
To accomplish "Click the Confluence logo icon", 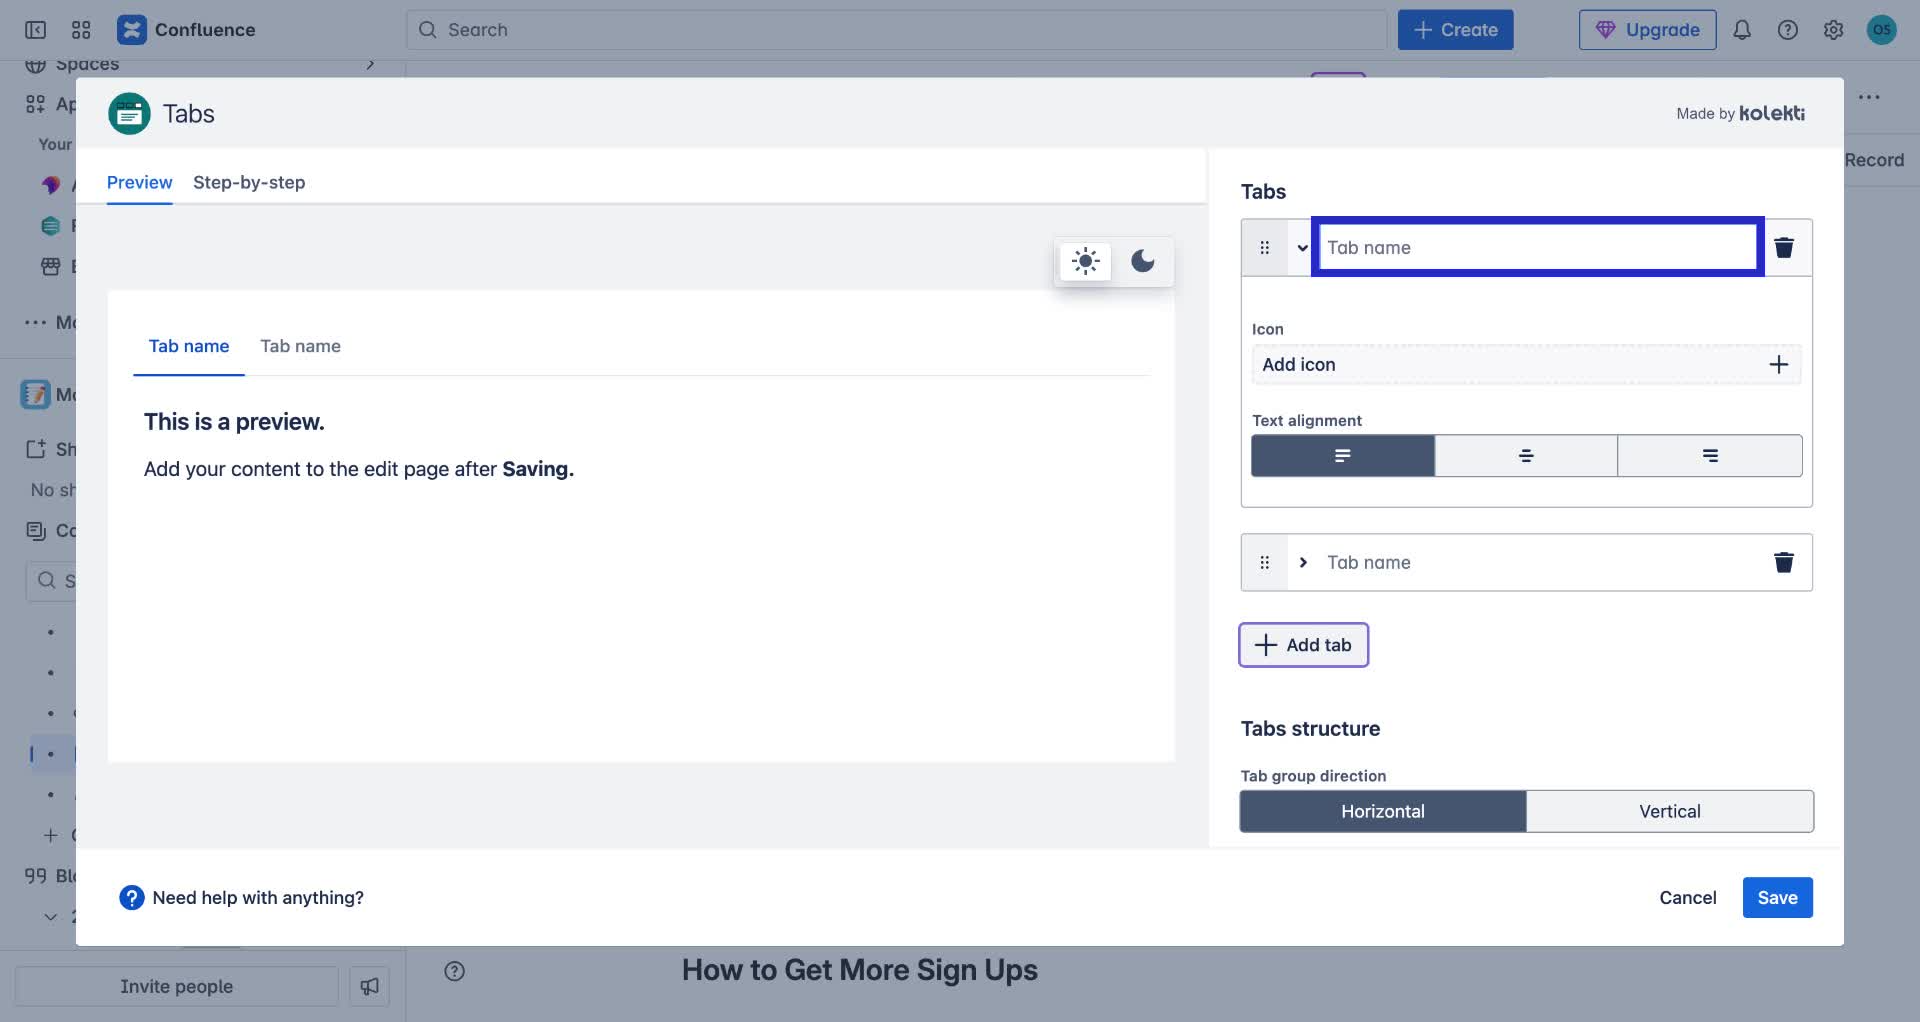I will tap(131, 29).
